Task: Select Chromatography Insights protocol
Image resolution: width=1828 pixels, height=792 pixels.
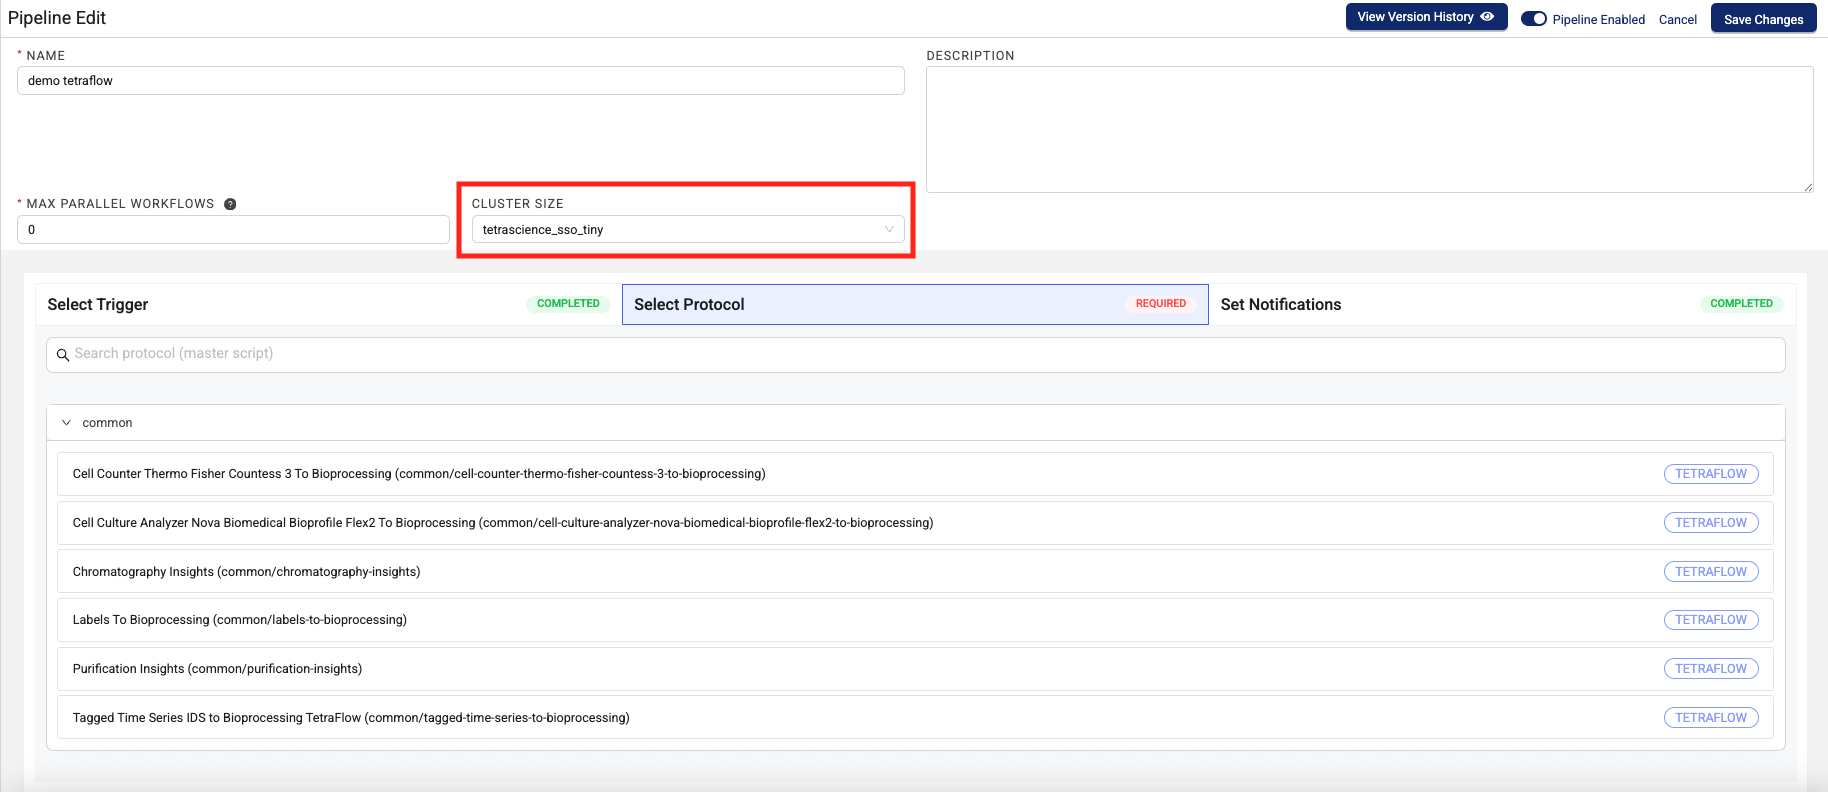Action: (x=915, y=572)
